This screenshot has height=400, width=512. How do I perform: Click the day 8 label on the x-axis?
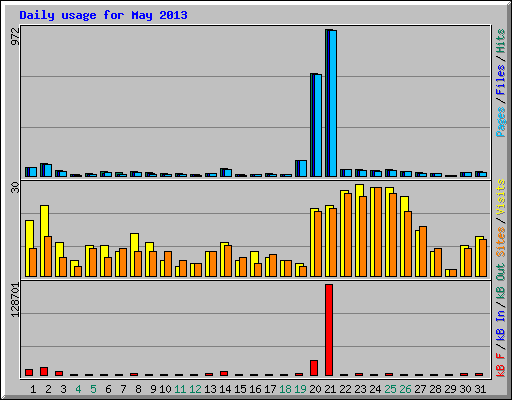point(138,389)
